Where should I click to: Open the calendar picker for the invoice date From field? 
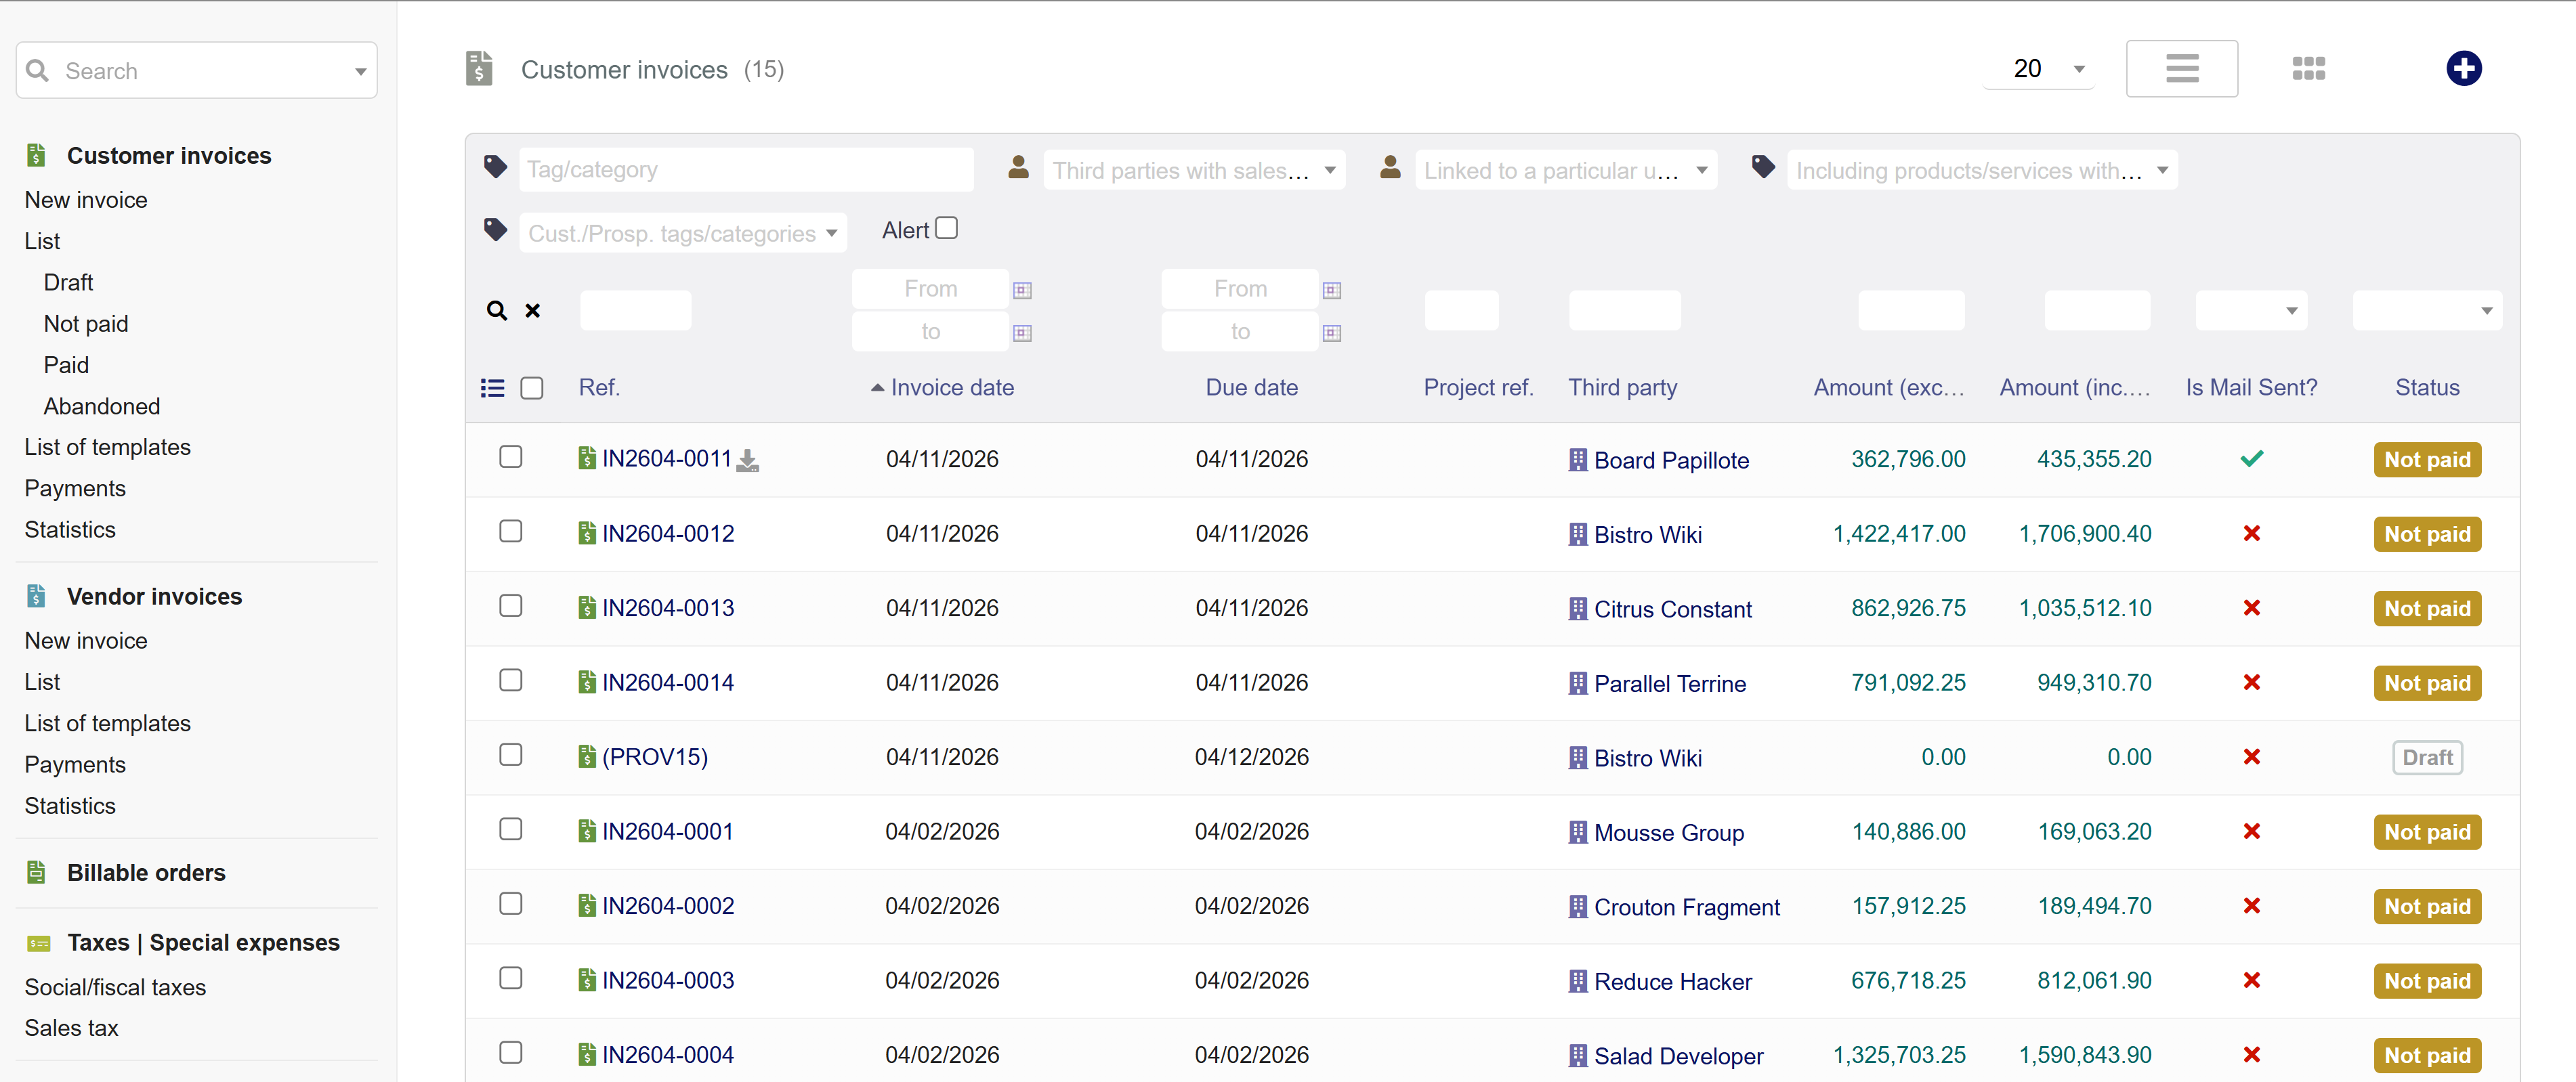[x=1021, y=289]
